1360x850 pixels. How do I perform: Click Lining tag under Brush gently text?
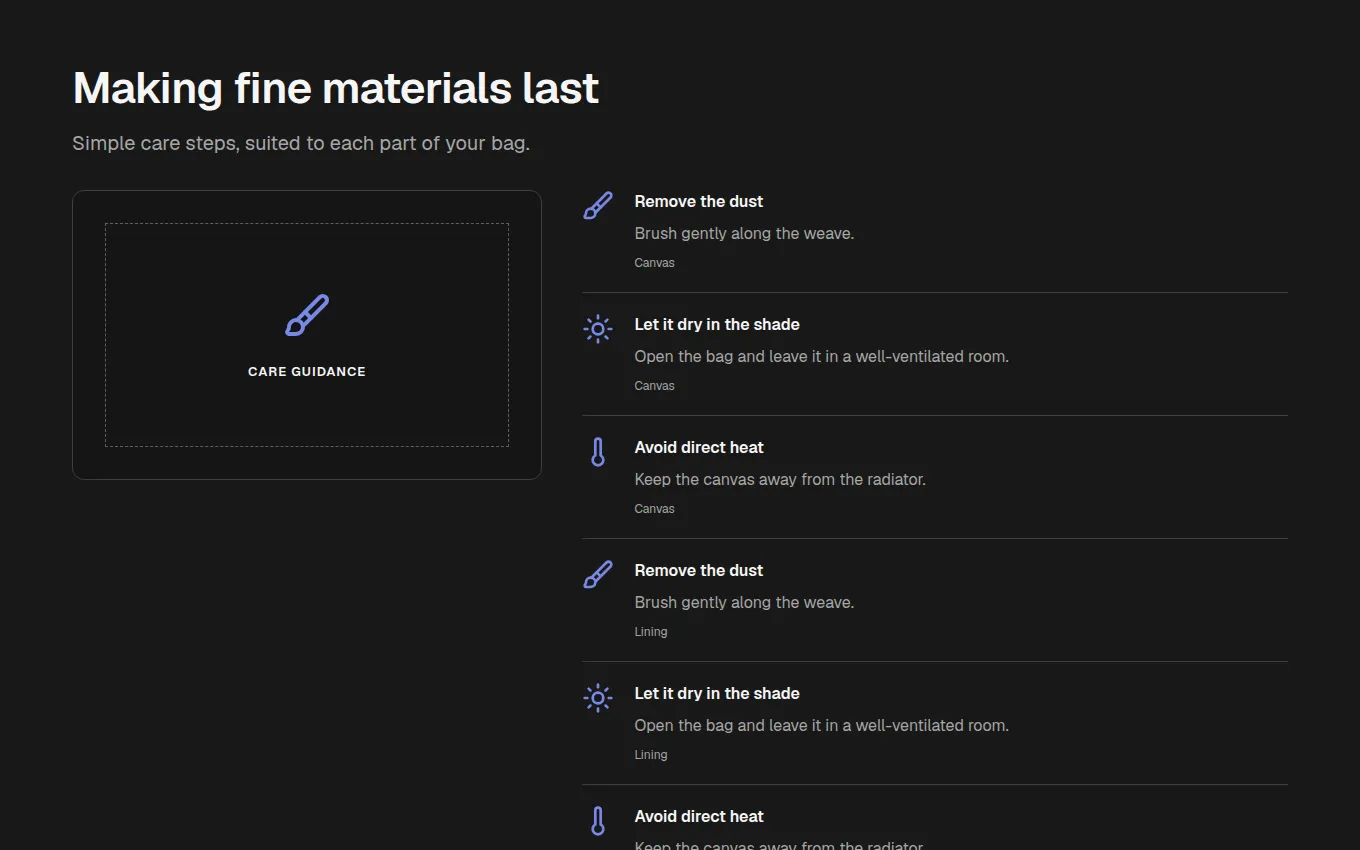click(651, 632)
